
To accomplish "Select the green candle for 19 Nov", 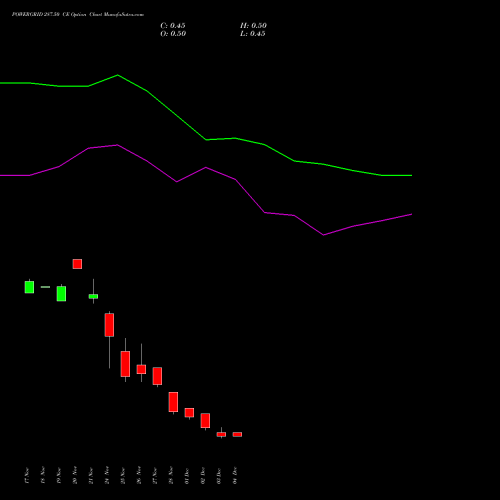I will tap(61, 293).
